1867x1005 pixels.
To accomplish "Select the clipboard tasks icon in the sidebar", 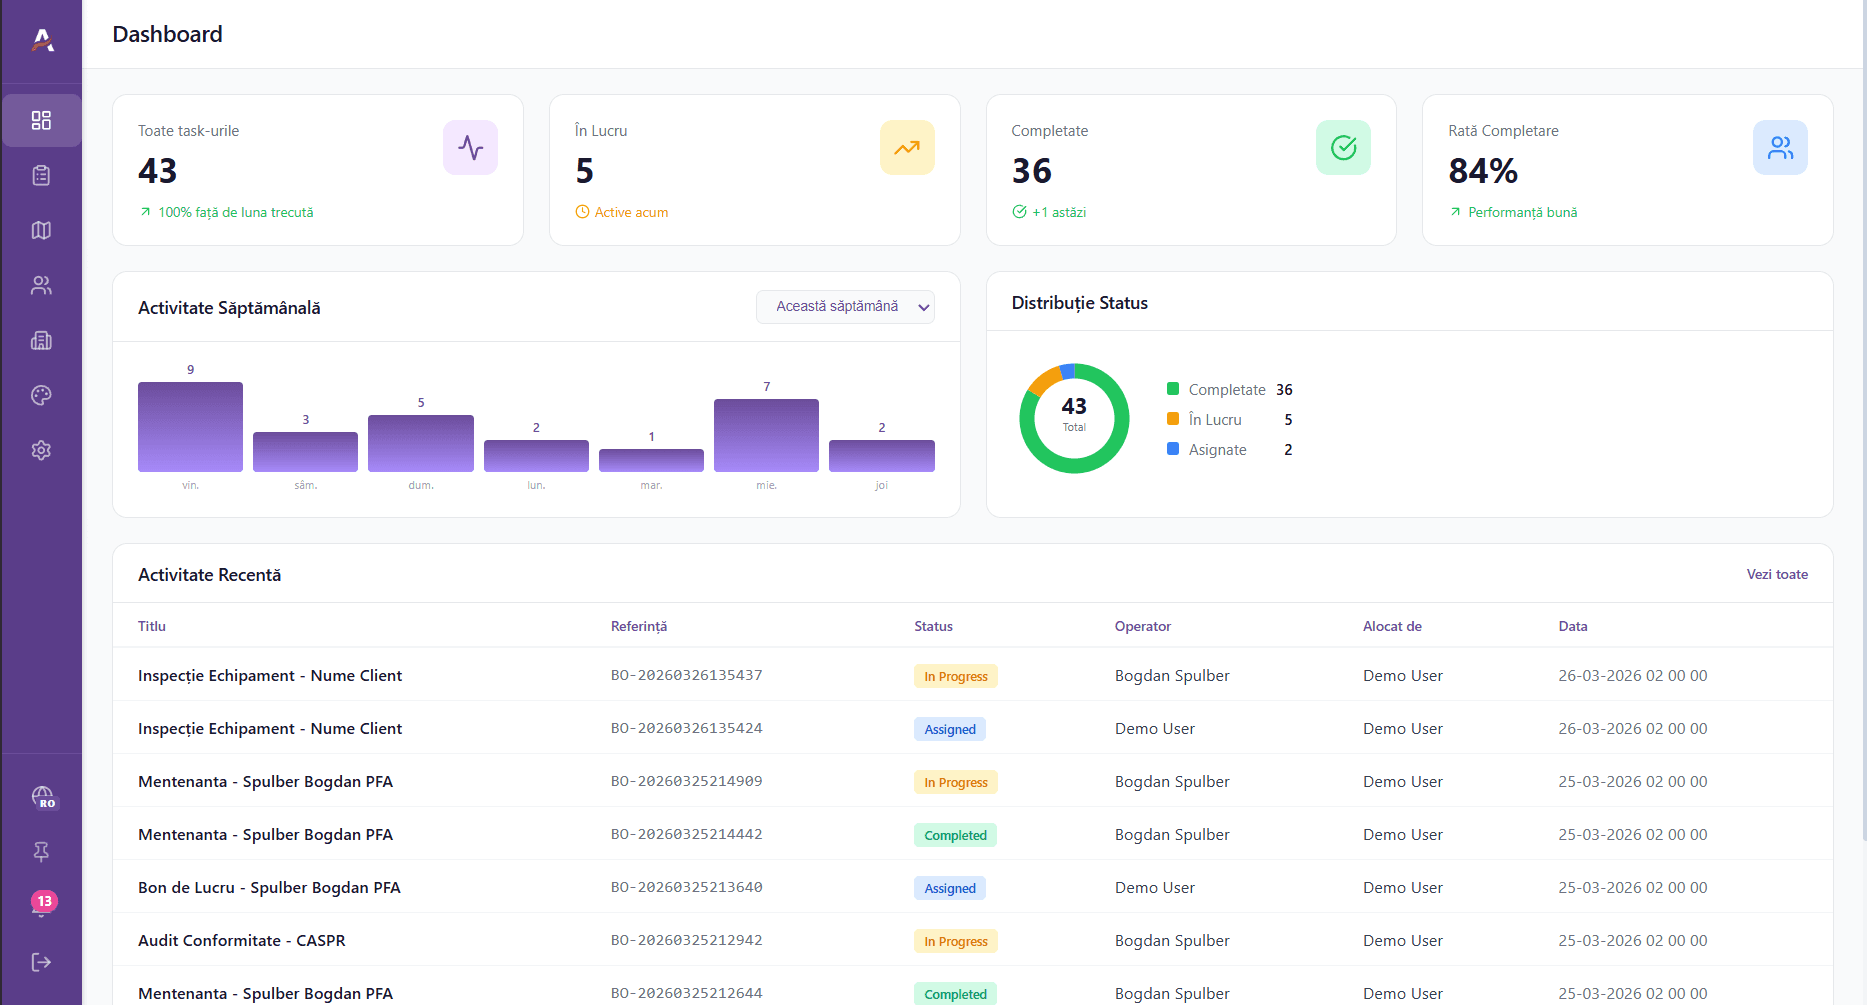I will [41, 175].
